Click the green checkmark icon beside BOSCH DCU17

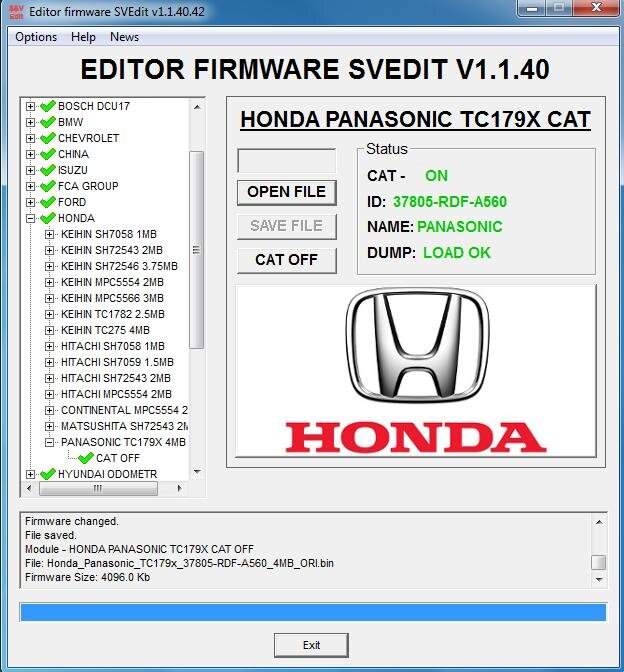tap(48, 106)
